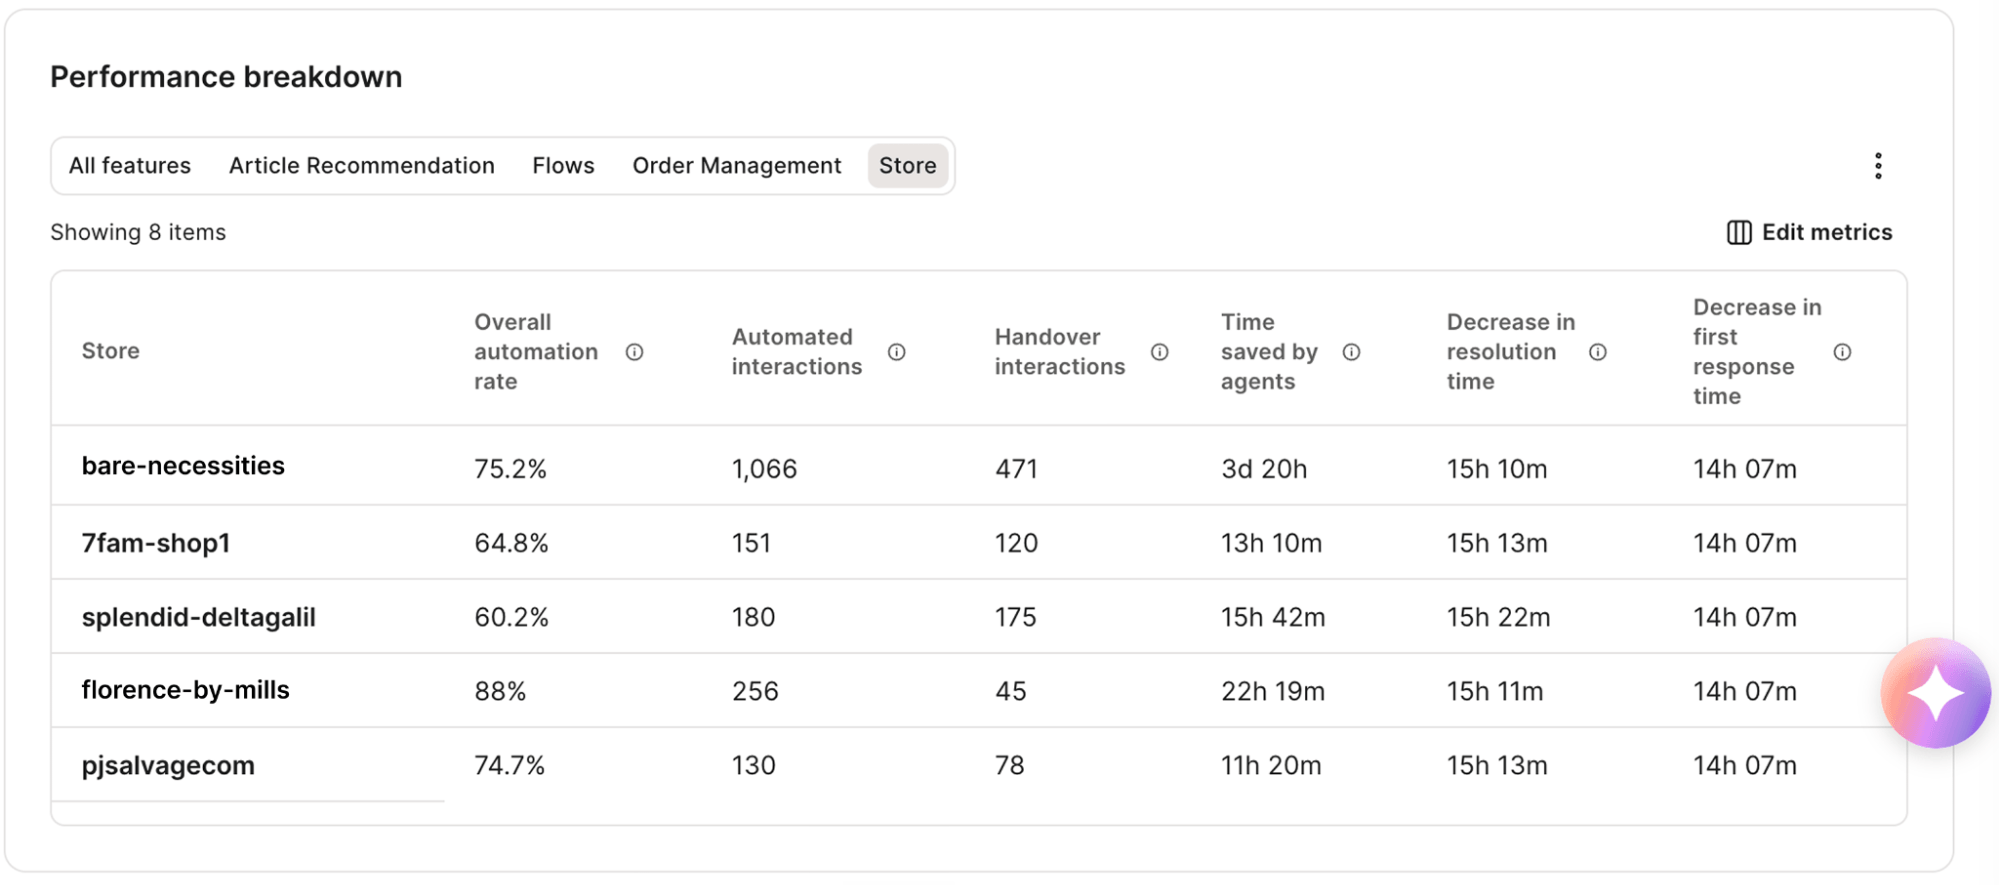Click info icon next to Decrease in resolution time

[x=1598, y=352]
